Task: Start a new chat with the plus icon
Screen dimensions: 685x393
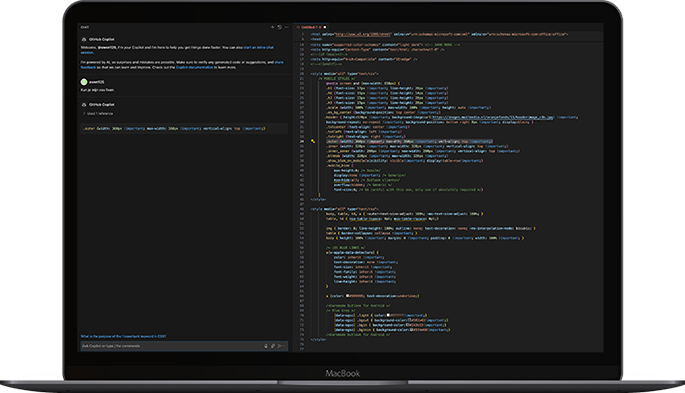Action: click(x=273, y=27)
